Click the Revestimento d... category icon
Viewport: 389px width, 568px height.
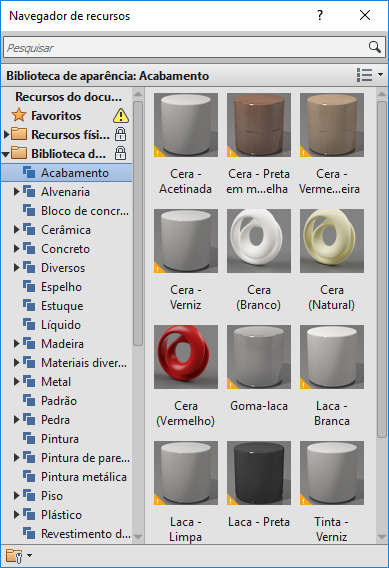pos(29,534)
